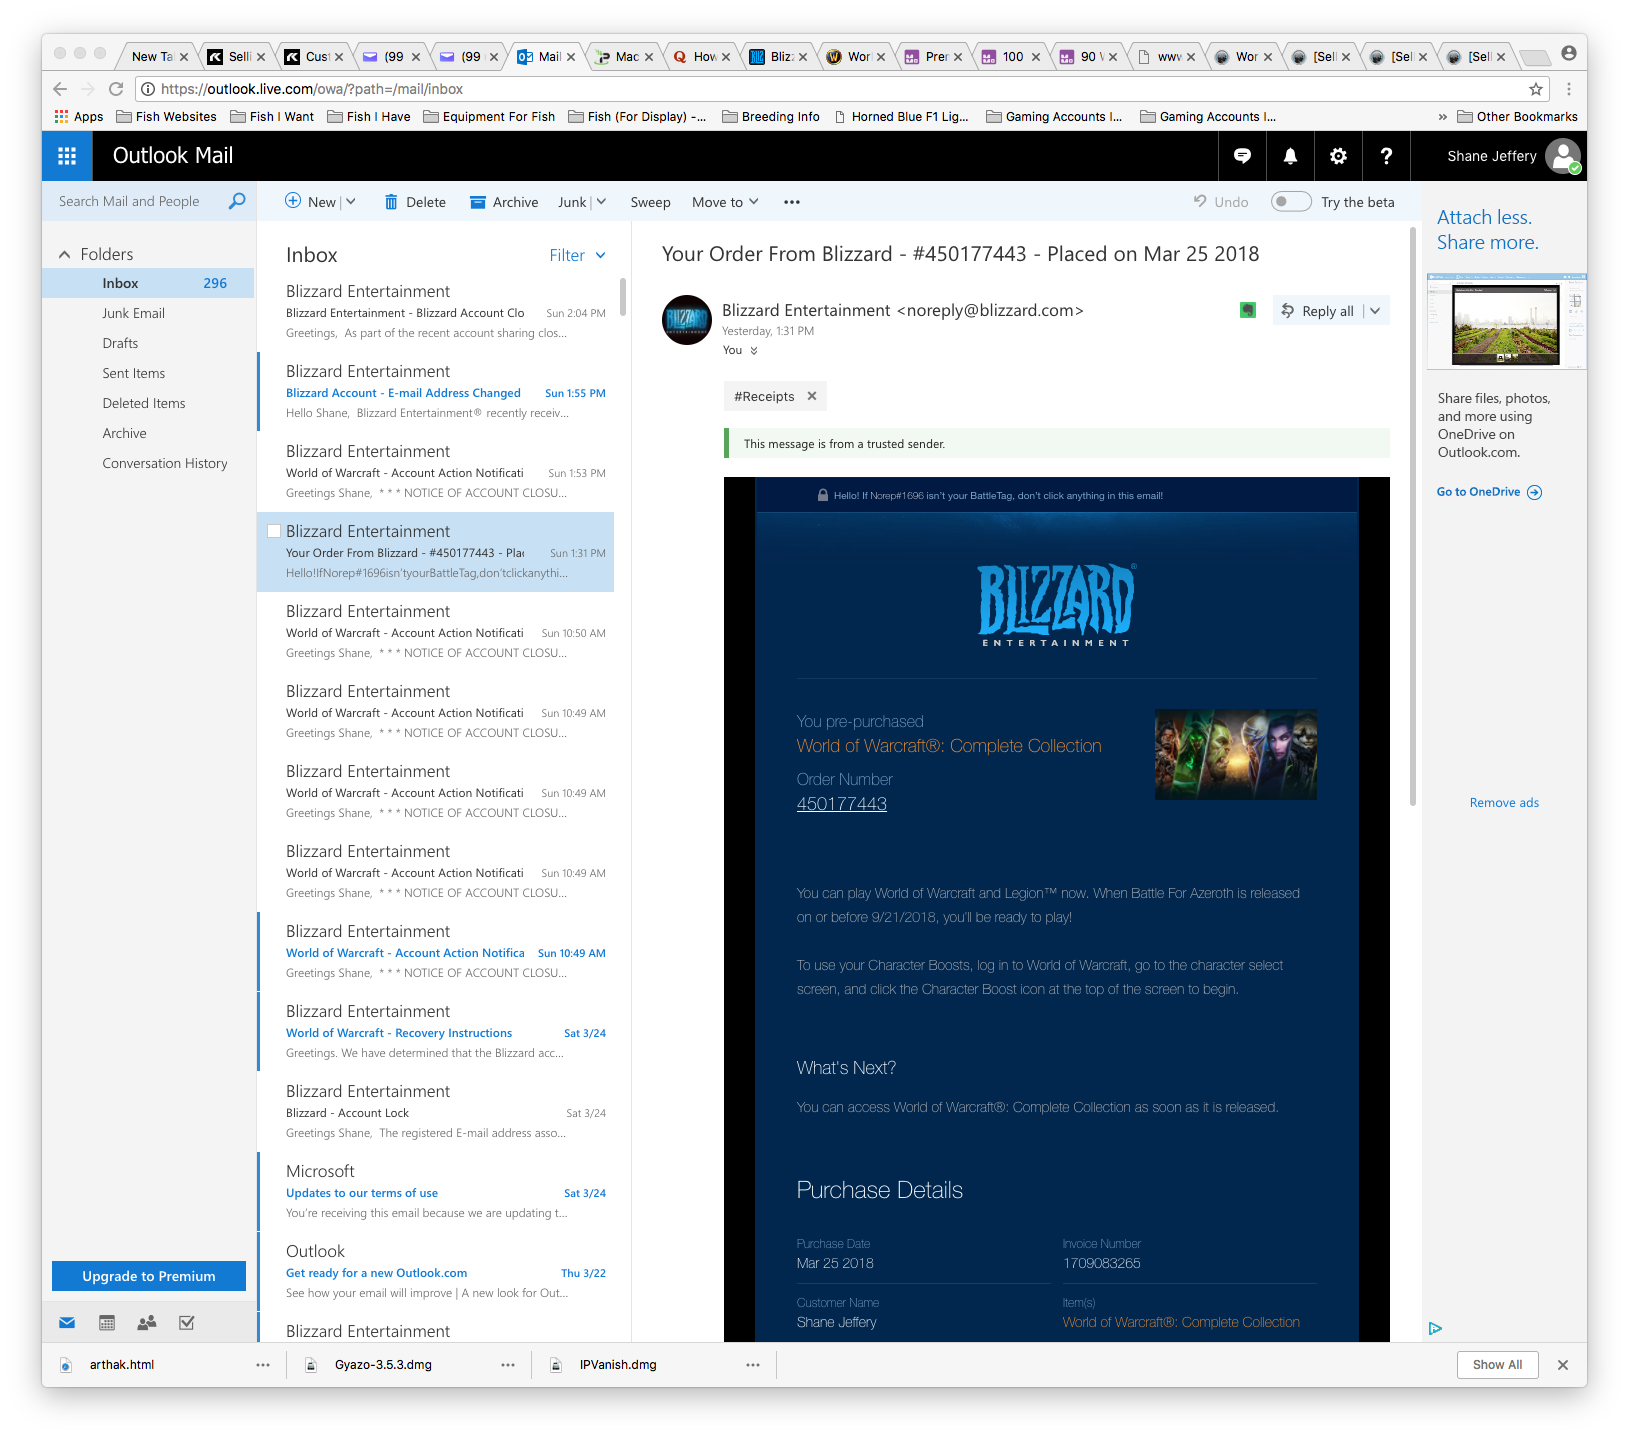This screenshot has width=1629, height=1437.
Task: Click the Remove ads link
Action: click(x=1504, y=803)
